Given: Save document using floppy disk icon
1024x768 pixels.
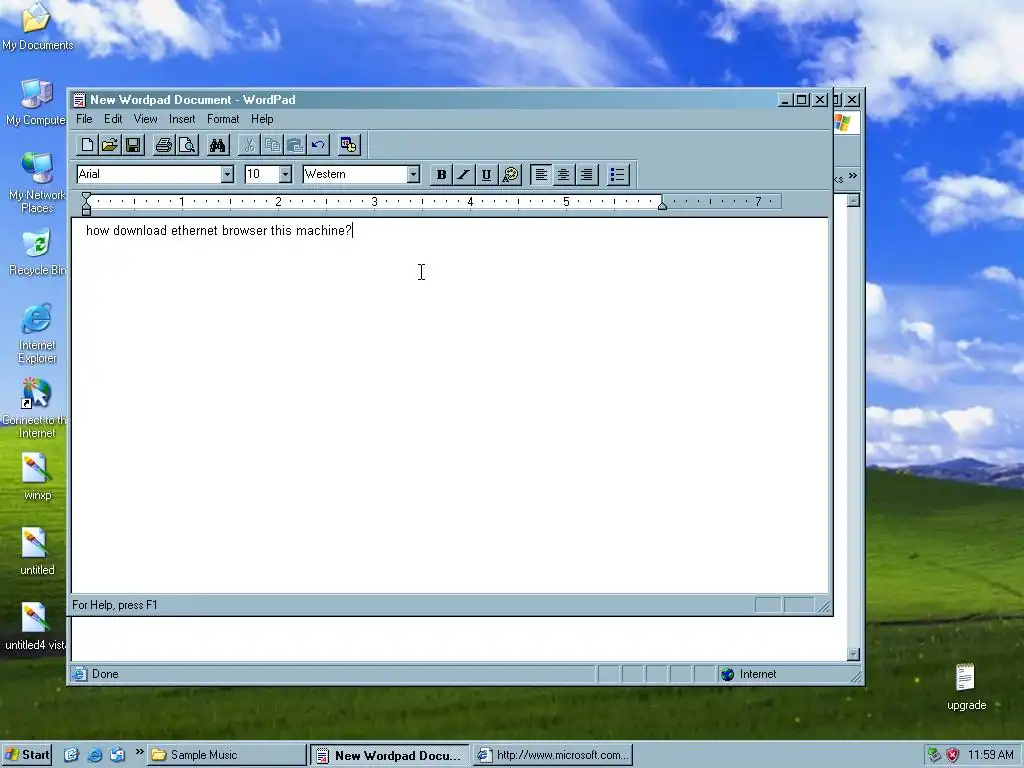Looking at the screenshot, I should (133, 145).
